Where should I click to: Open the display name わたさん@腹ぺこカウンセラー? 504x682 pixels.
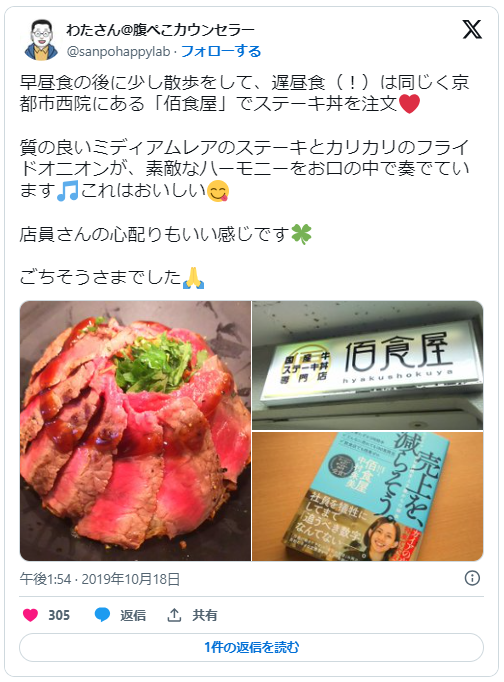160,30
